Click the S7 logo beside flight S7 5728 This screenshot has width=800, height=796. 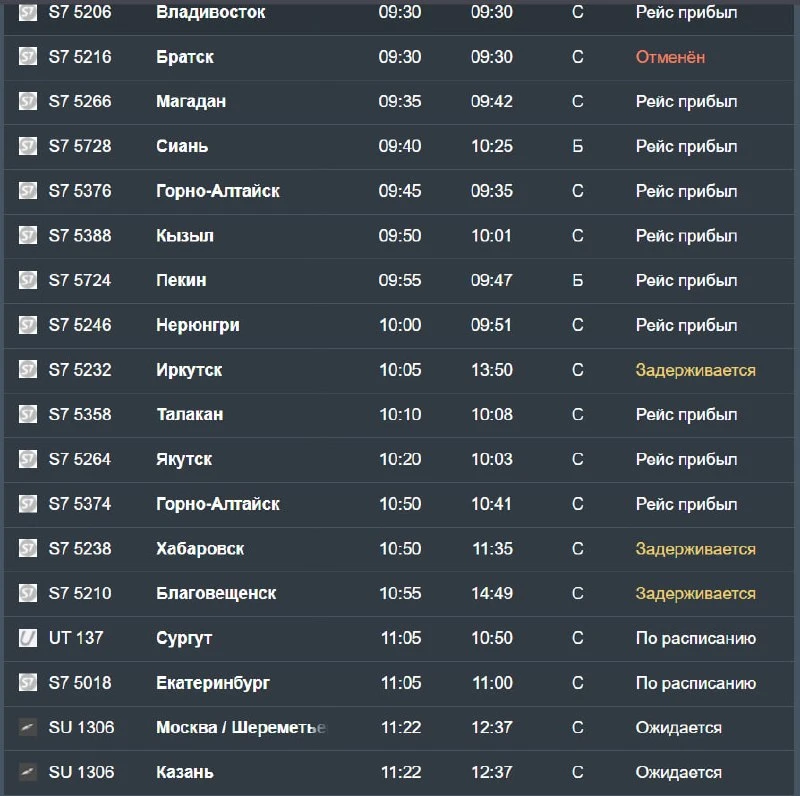tap(28, 146)
